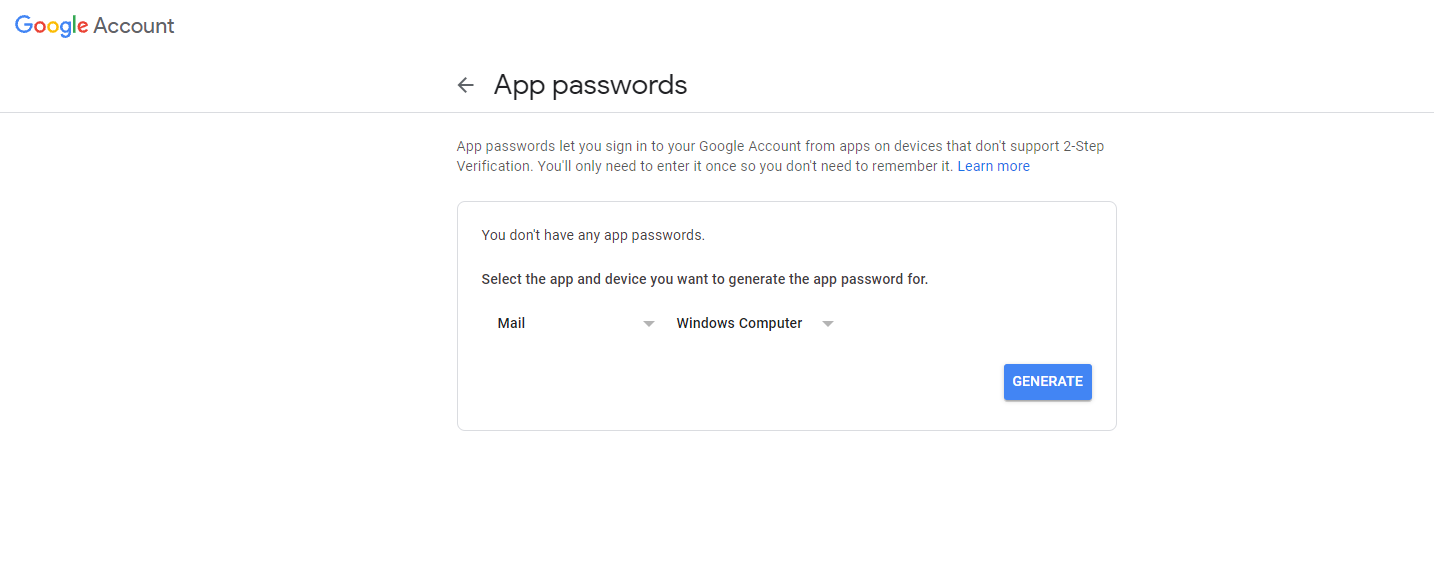Screen dimensions: 1434x566
Task: Open the app dropdown arrow beside Mail
Action: [649, 324]
